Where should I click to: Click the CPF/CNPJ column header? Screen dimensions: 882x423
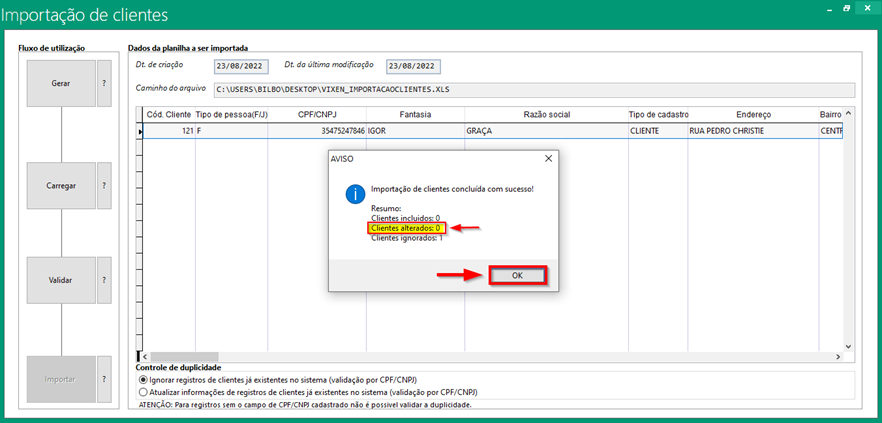(x=316, y=115)
